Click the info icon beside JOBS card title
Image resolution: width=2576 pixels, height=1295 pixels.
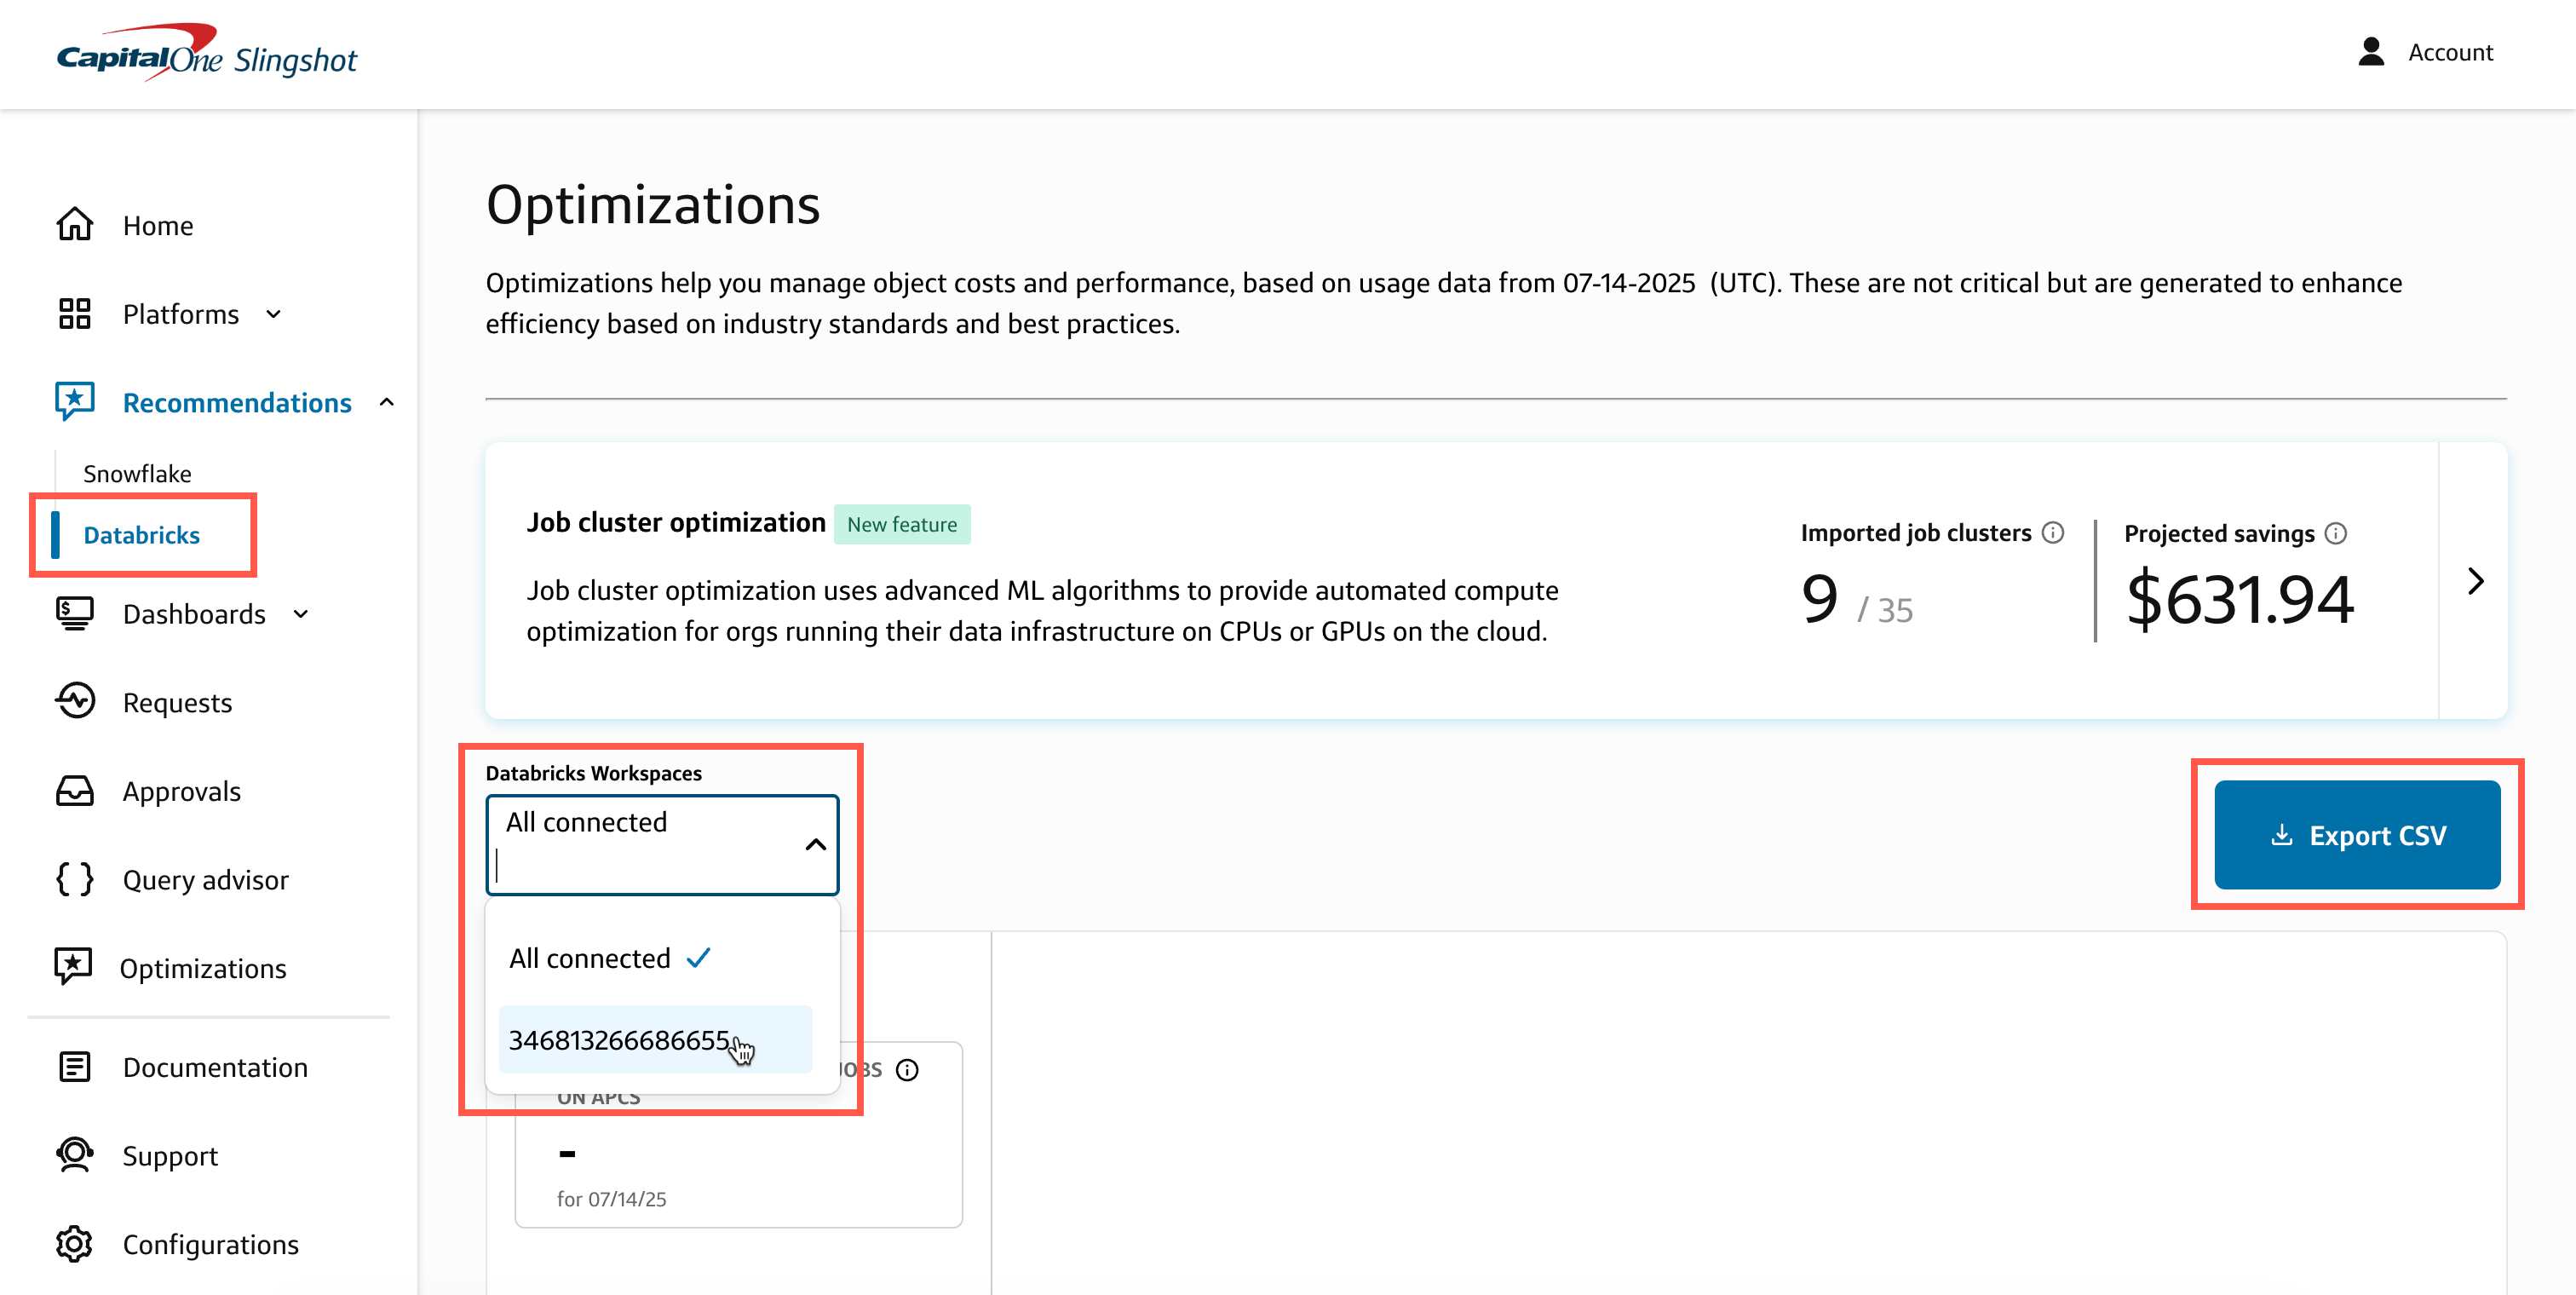tap(907, 1071)
